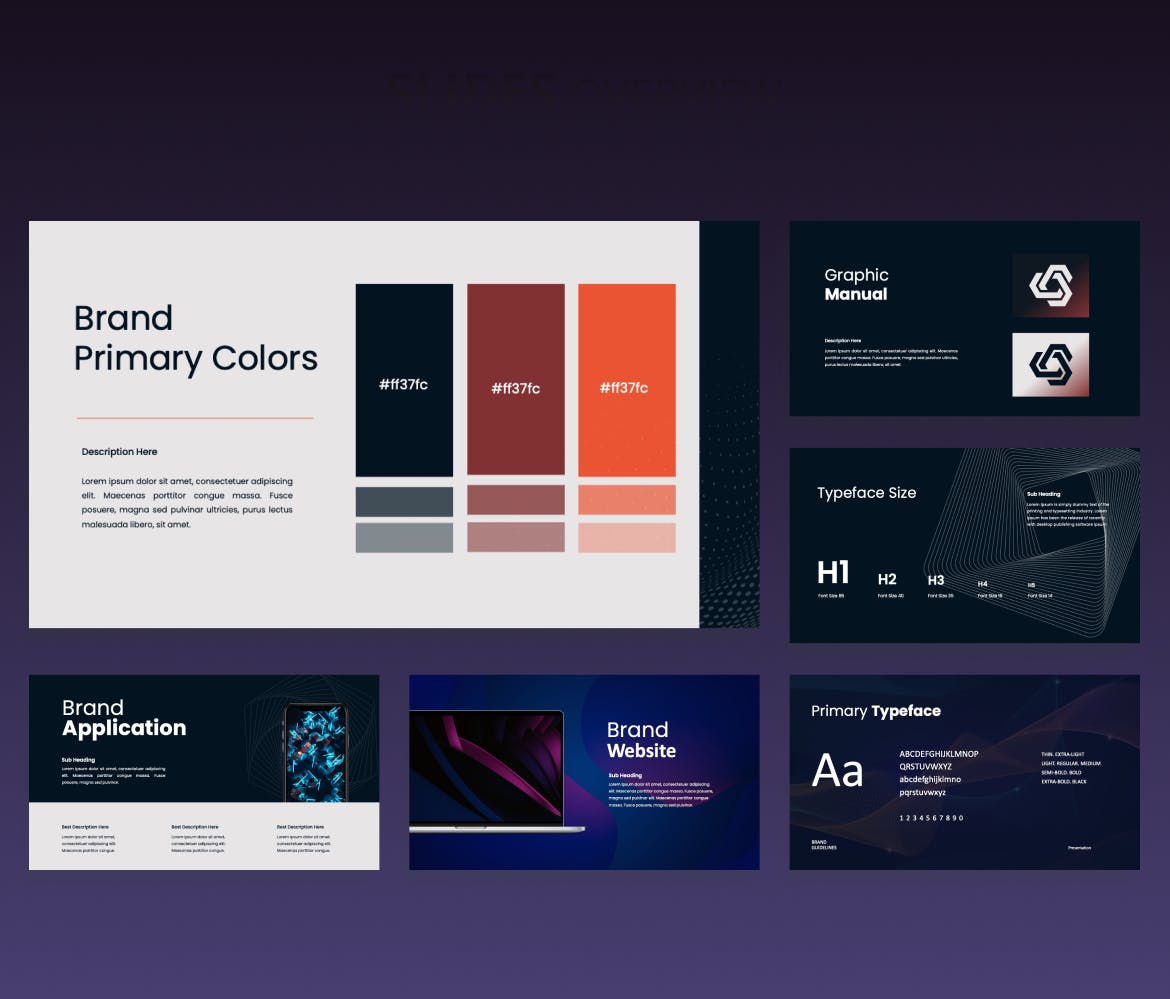This screenshot has height=999, width=1170.
Task: Pick the large maroon color swatch
Action: [515, 380]
